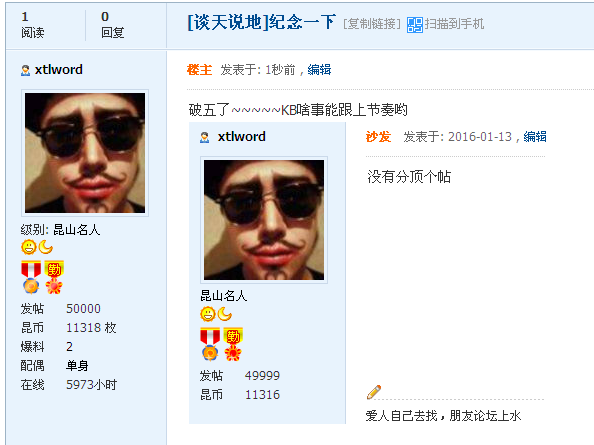594x445 pixels.
Task: Click the user icon beside quoted xtlword
Action: (x=205, y=137)
